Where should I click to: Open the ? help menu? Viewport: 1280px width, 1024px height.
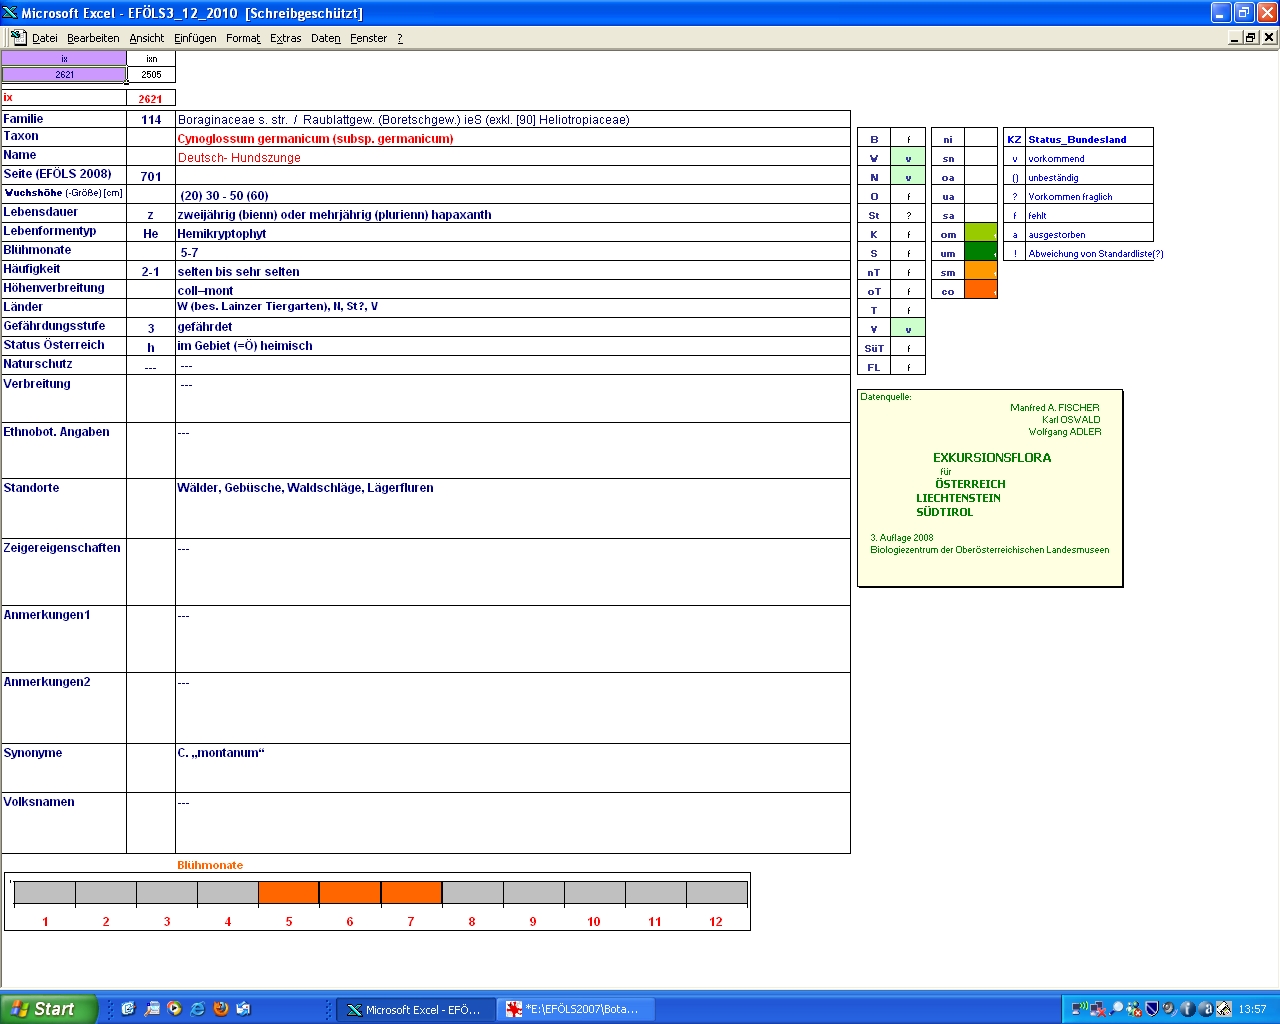[400, 38]
